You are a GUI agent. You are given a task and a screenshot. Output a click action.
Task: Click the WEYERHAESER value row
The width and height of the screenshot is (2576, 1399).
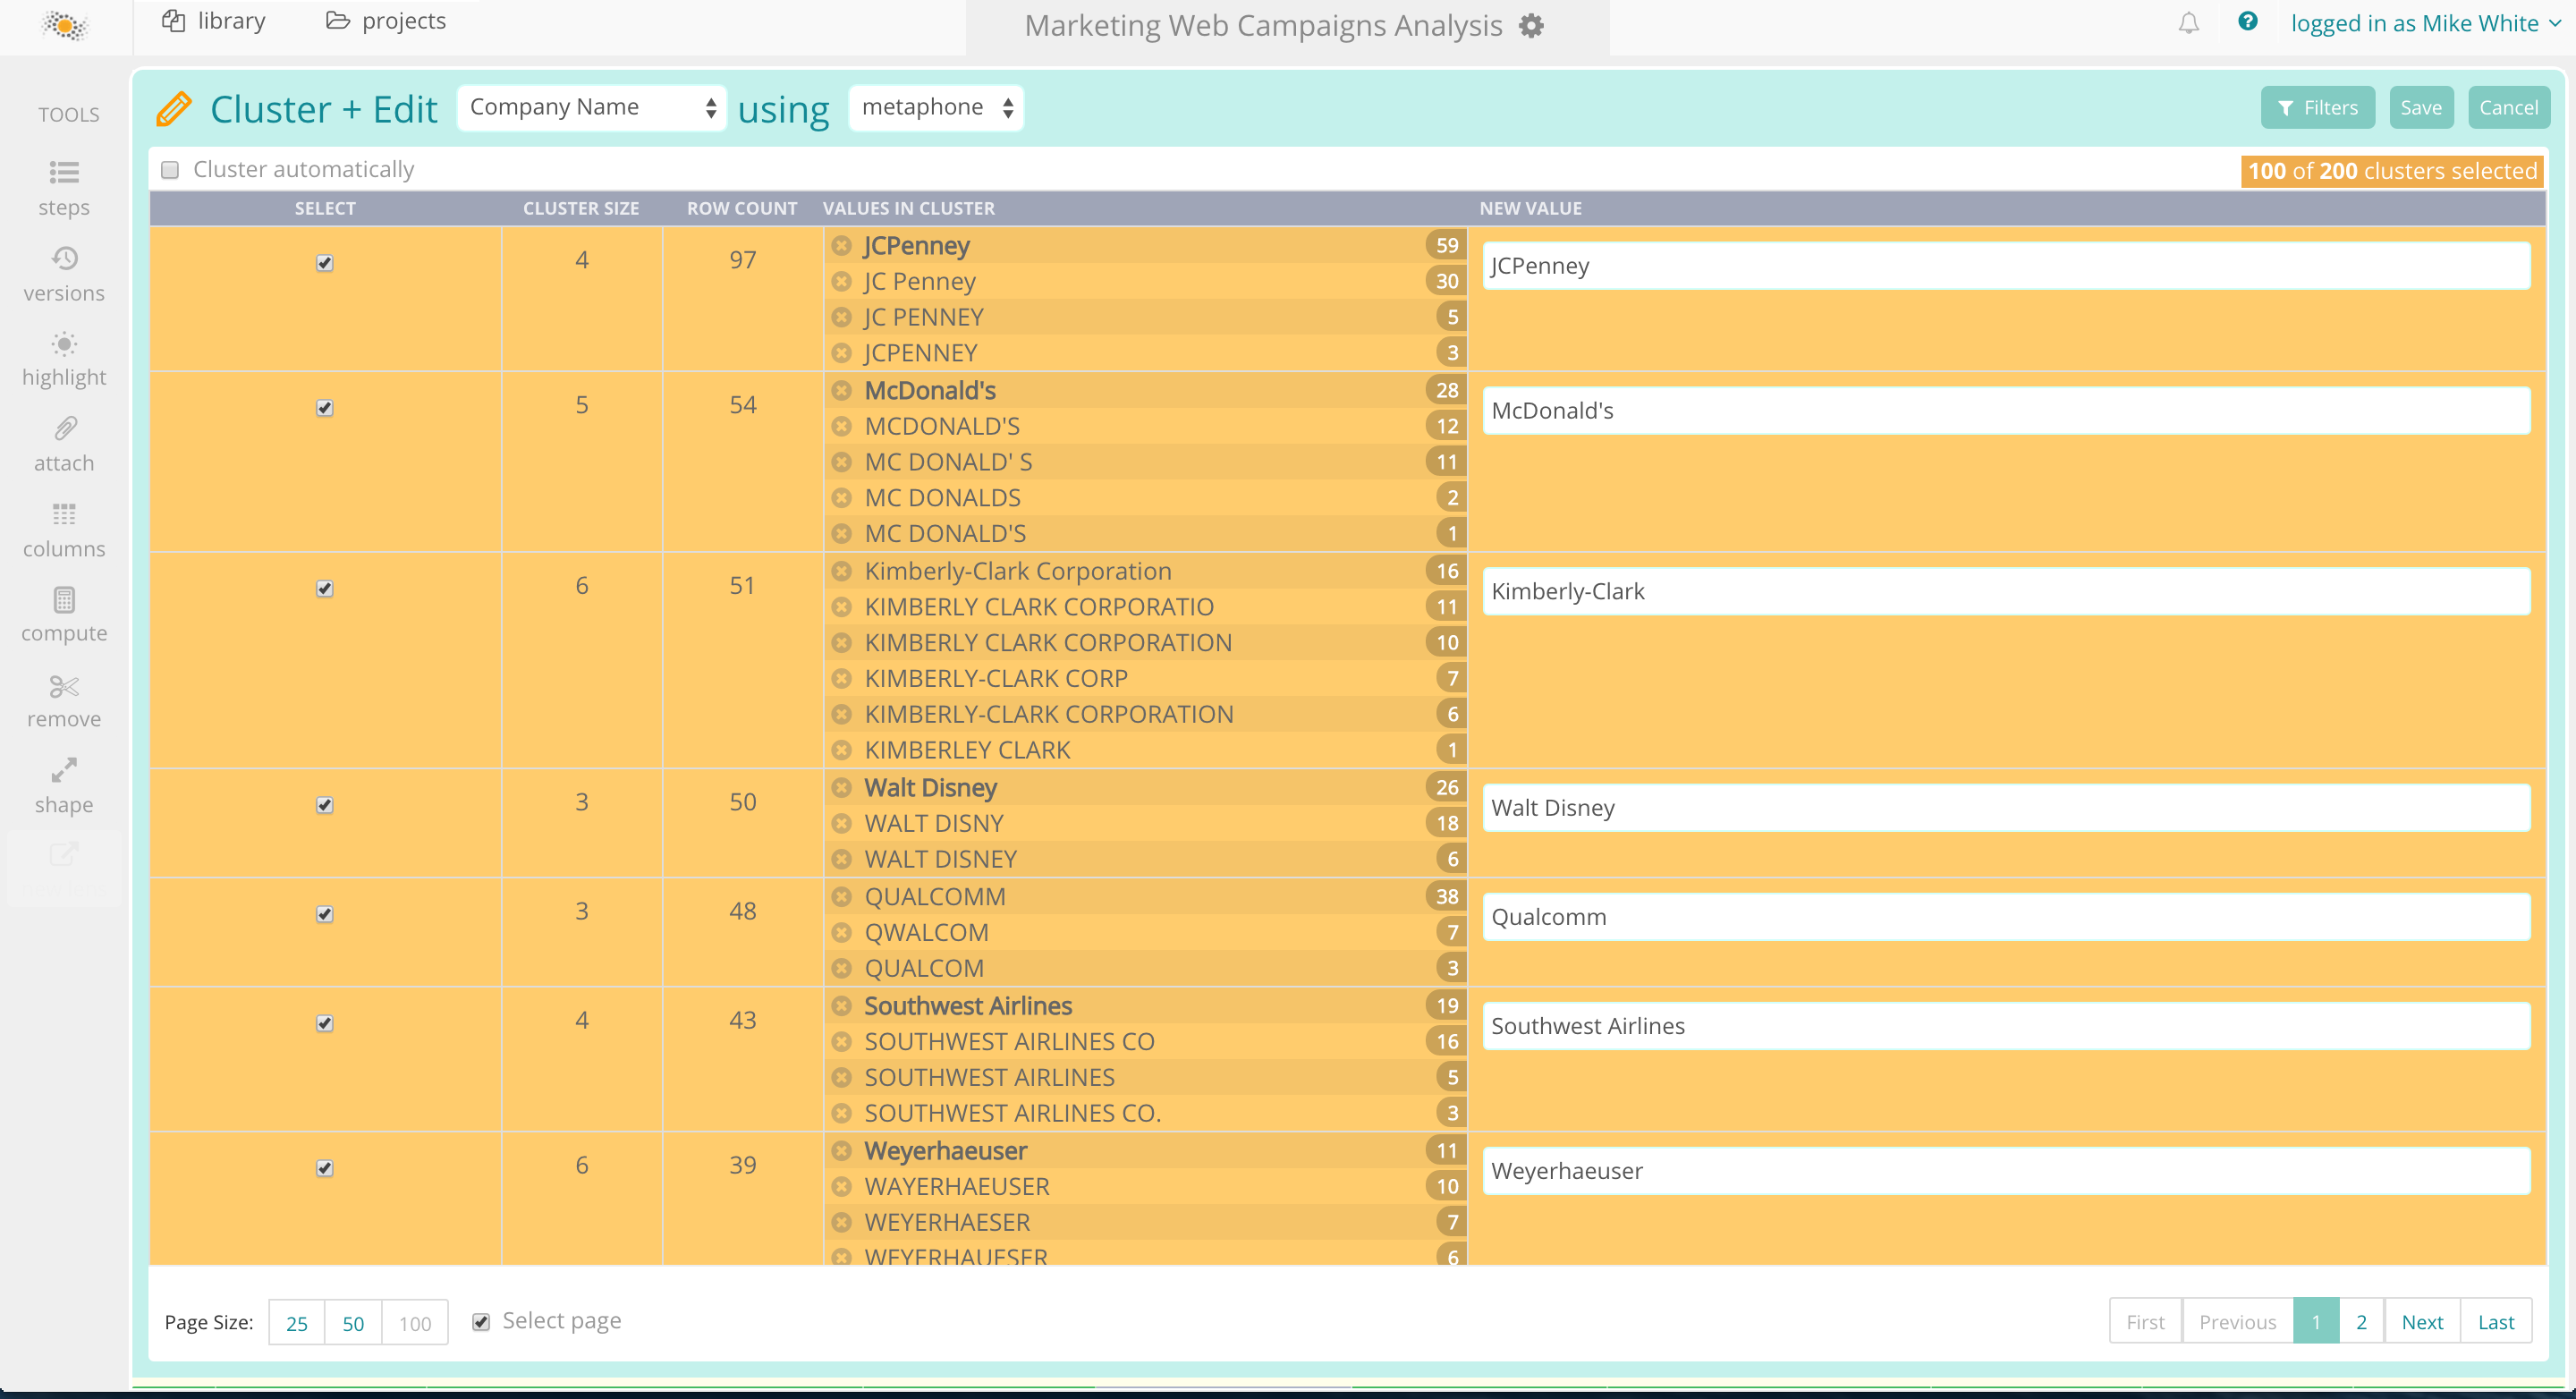point(1146,1222)
